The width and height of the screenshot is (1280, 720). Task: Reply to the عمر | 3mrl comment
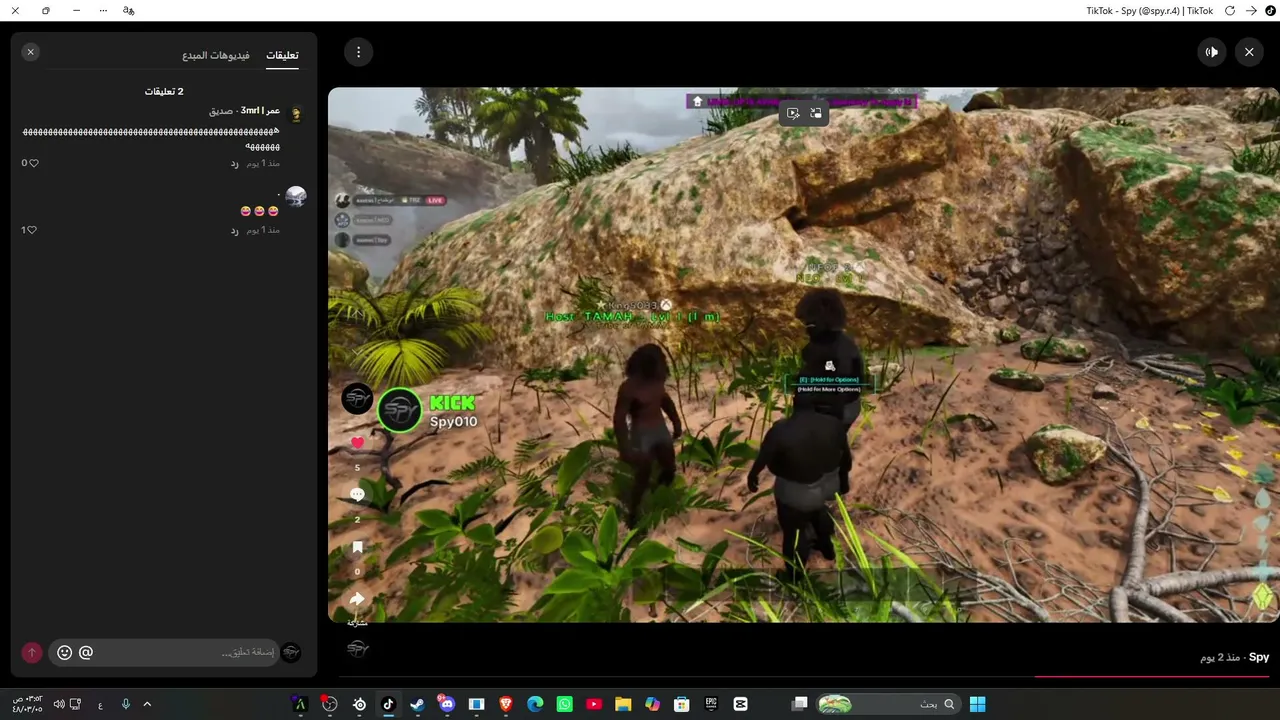[234, 163]
